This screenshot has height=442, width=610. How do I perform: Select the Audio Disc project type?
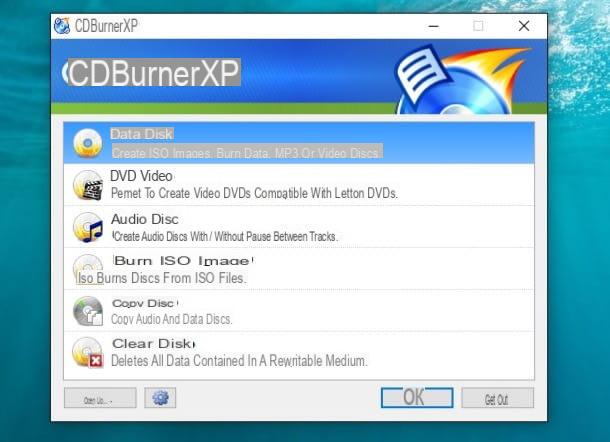145,218
